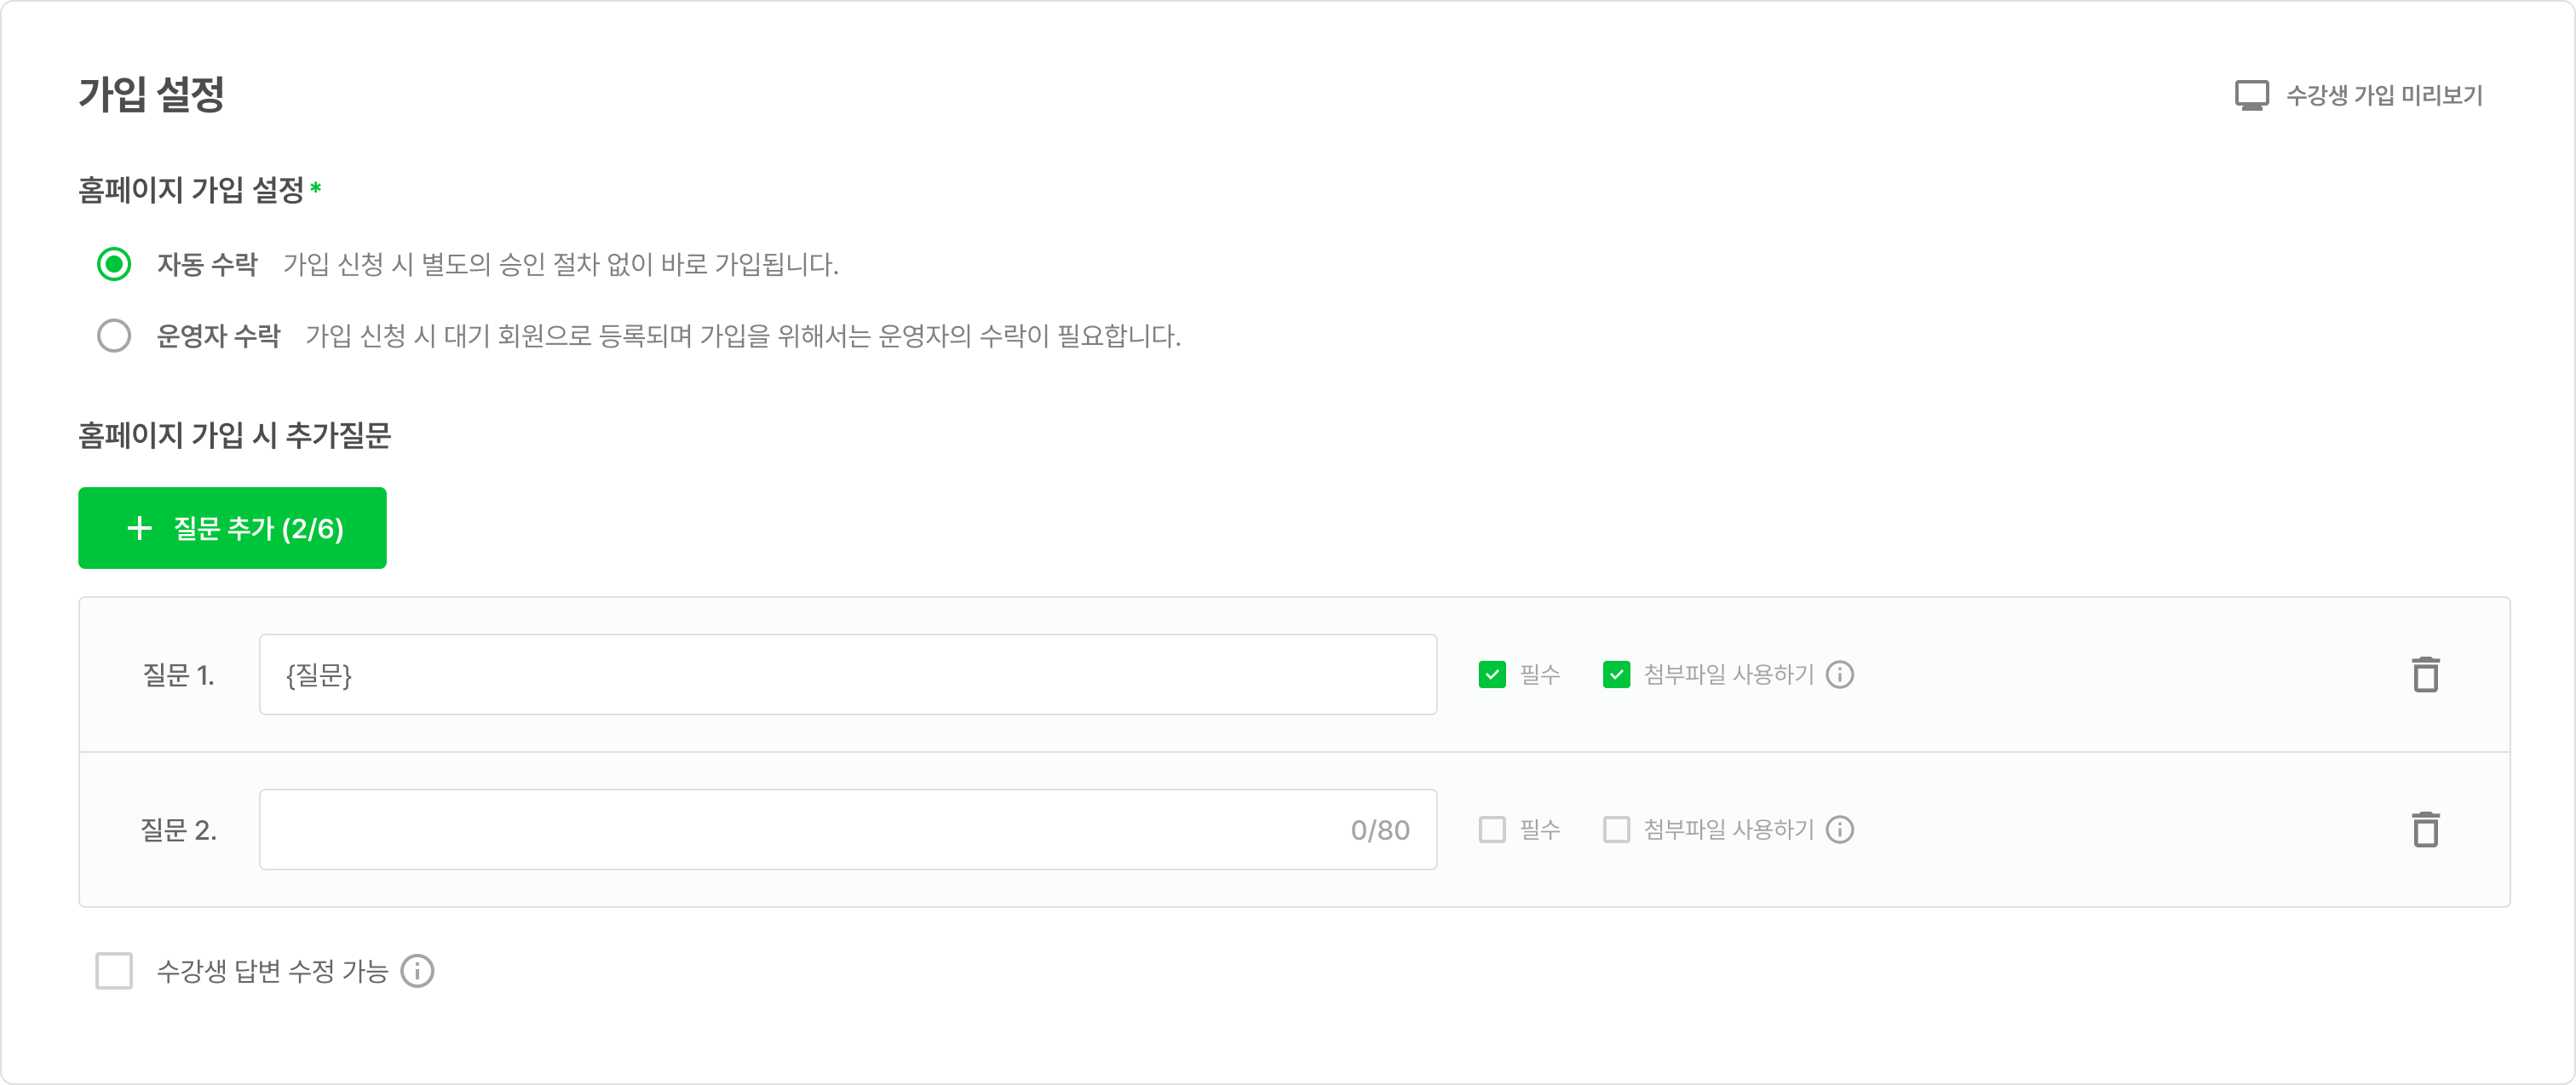Screen dimensions: 2576x1085
Task: Click the 운영자 수락 option label
Action: tap(218, 336)
